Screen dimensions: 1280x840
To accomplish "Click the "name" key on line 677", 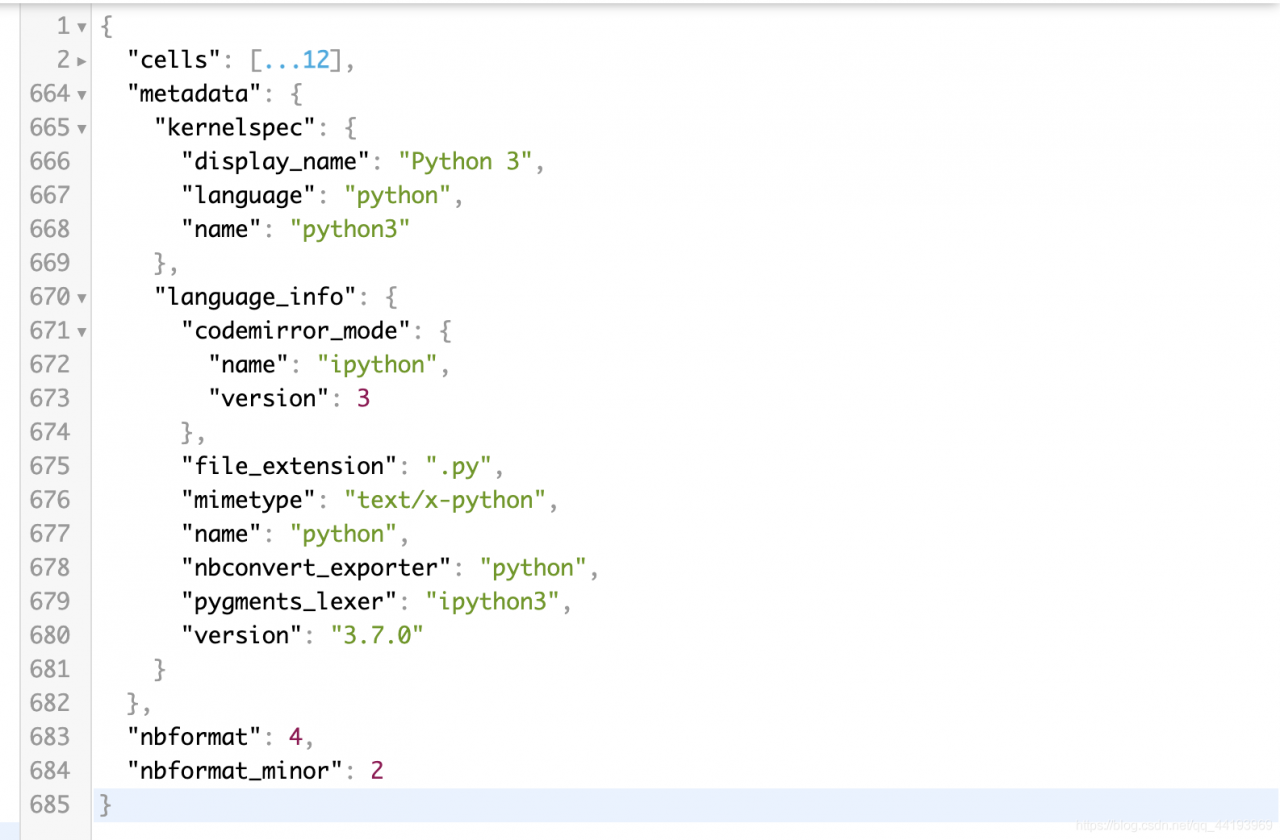I will pyautogui.click(x=222, y=533).
